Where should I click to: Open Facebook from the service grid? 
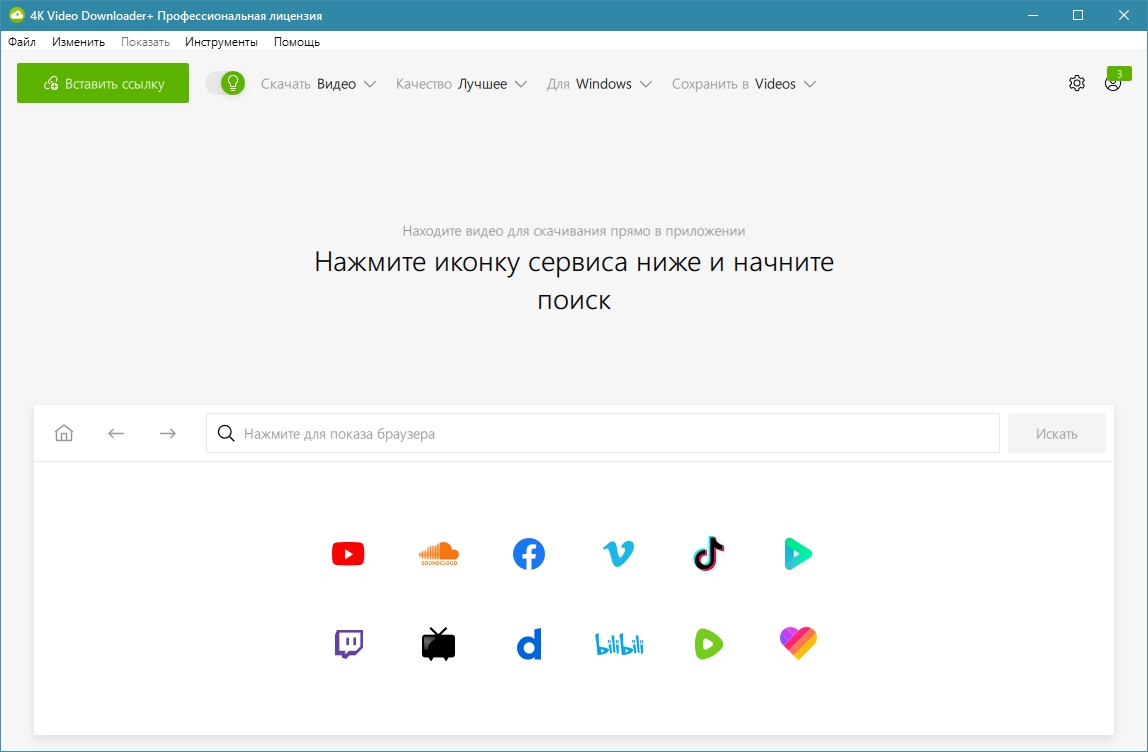(528, 554)
